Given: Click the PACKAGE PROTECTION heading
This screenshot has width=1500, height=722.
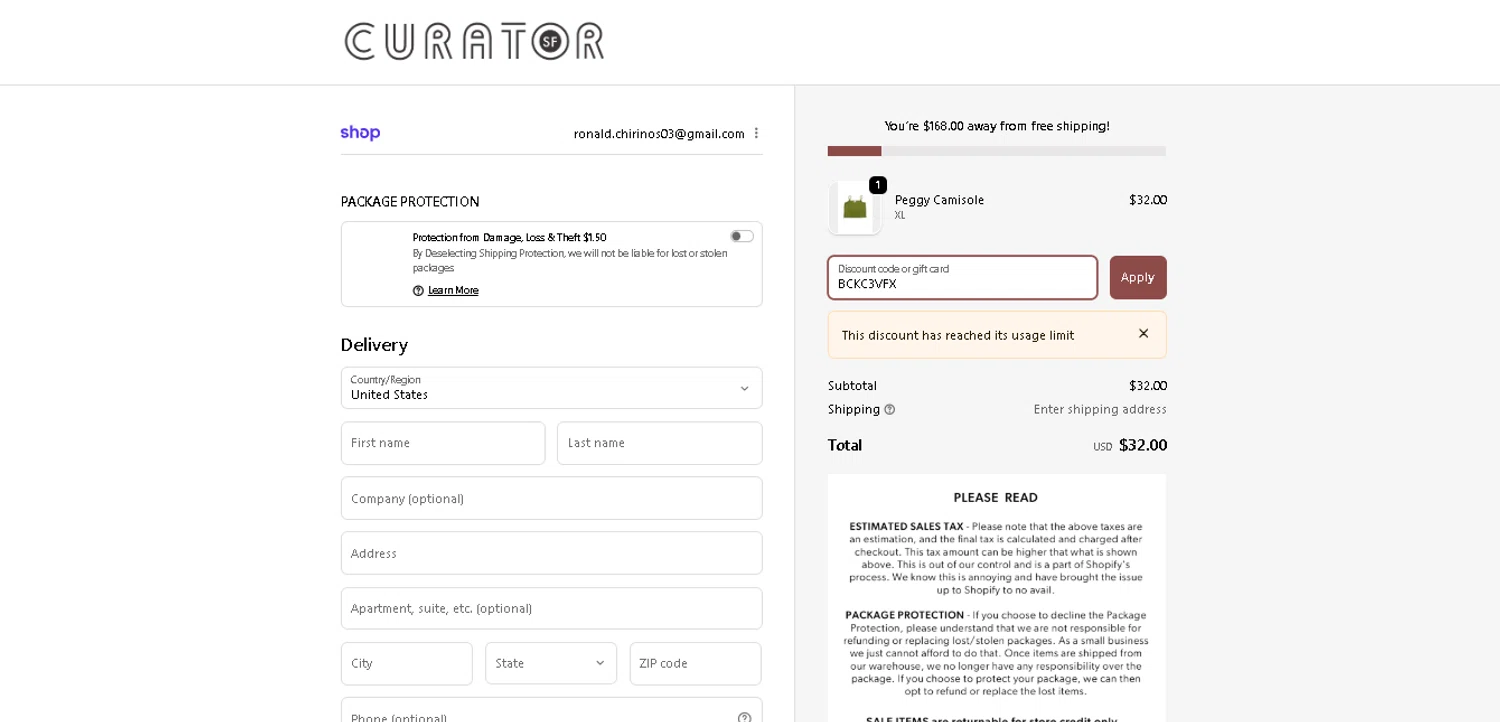Looking at the screenshot, I should [410, 202].
